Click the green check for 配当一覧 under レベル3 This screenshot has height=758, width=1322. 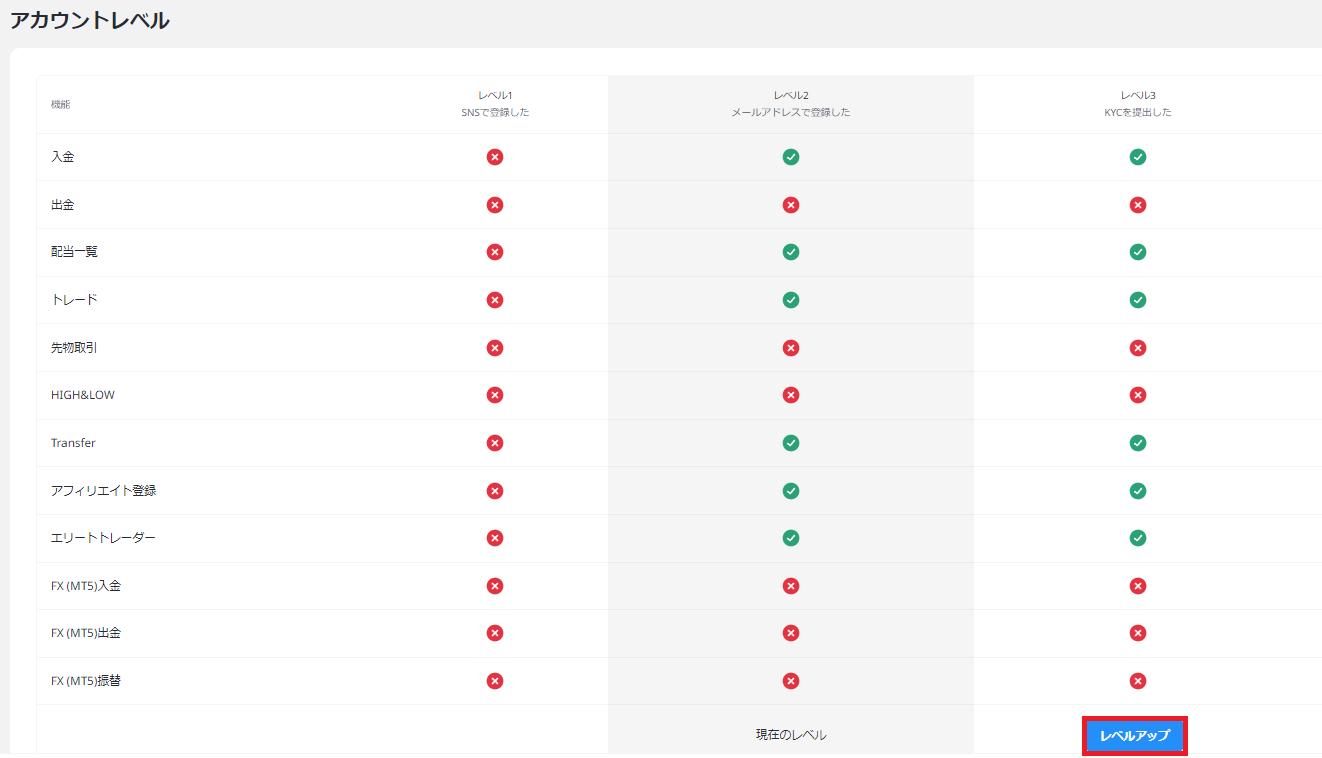[x=1137, y=252]
